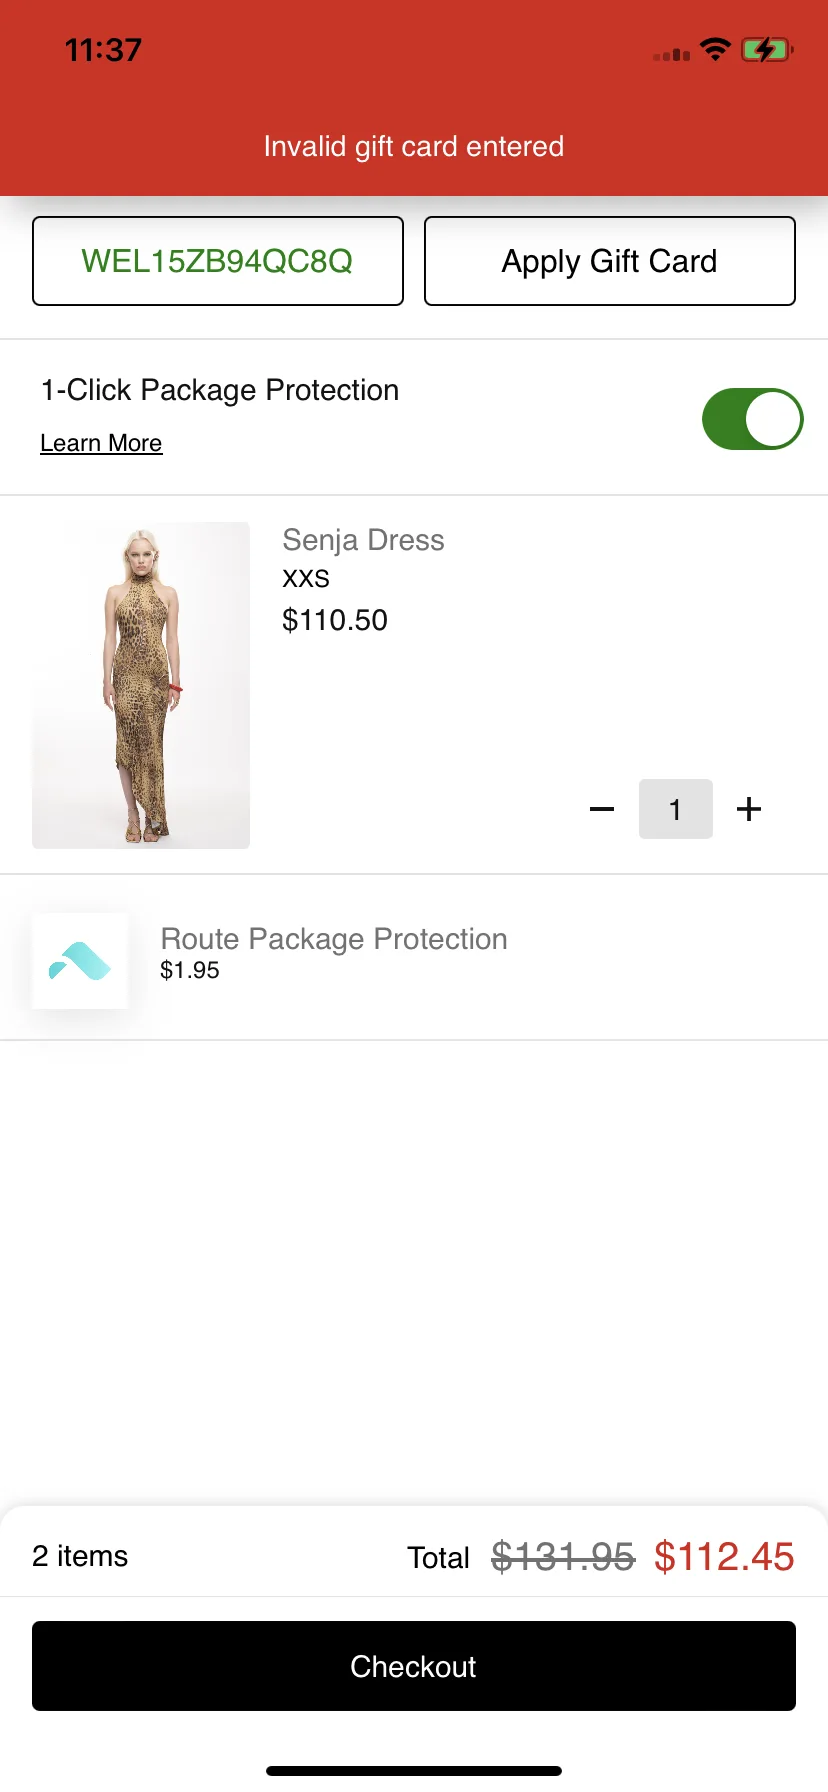Open the Learn More link
The height and width of the screenshot is (1792, 828).
[x=101, y=443]
